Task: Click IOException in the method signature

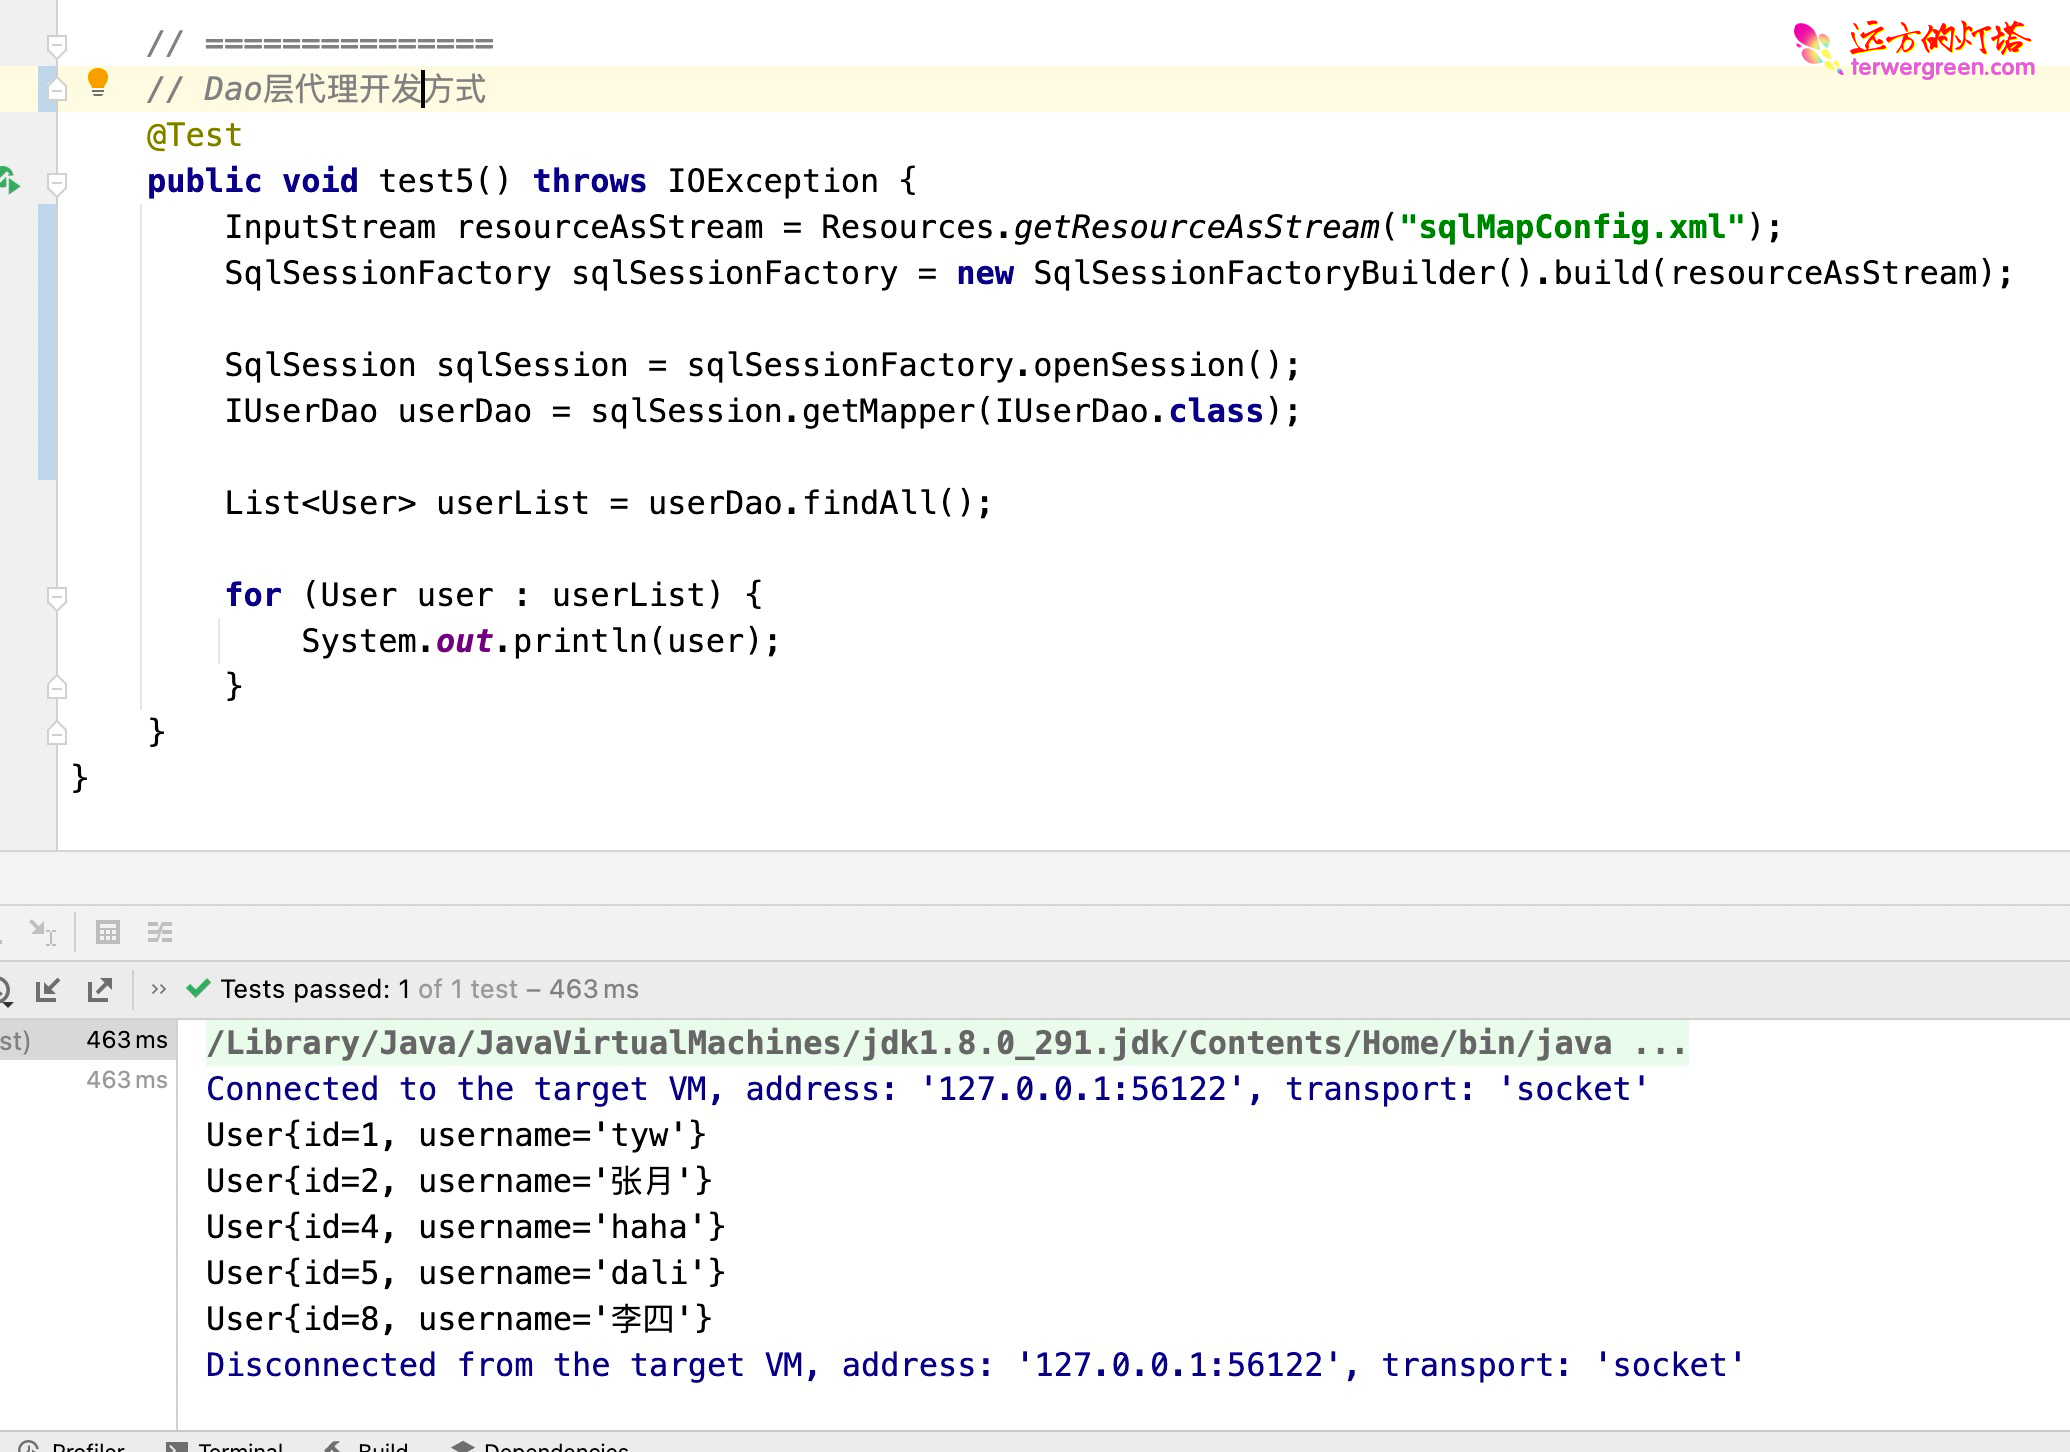Action: coord(773,181)
